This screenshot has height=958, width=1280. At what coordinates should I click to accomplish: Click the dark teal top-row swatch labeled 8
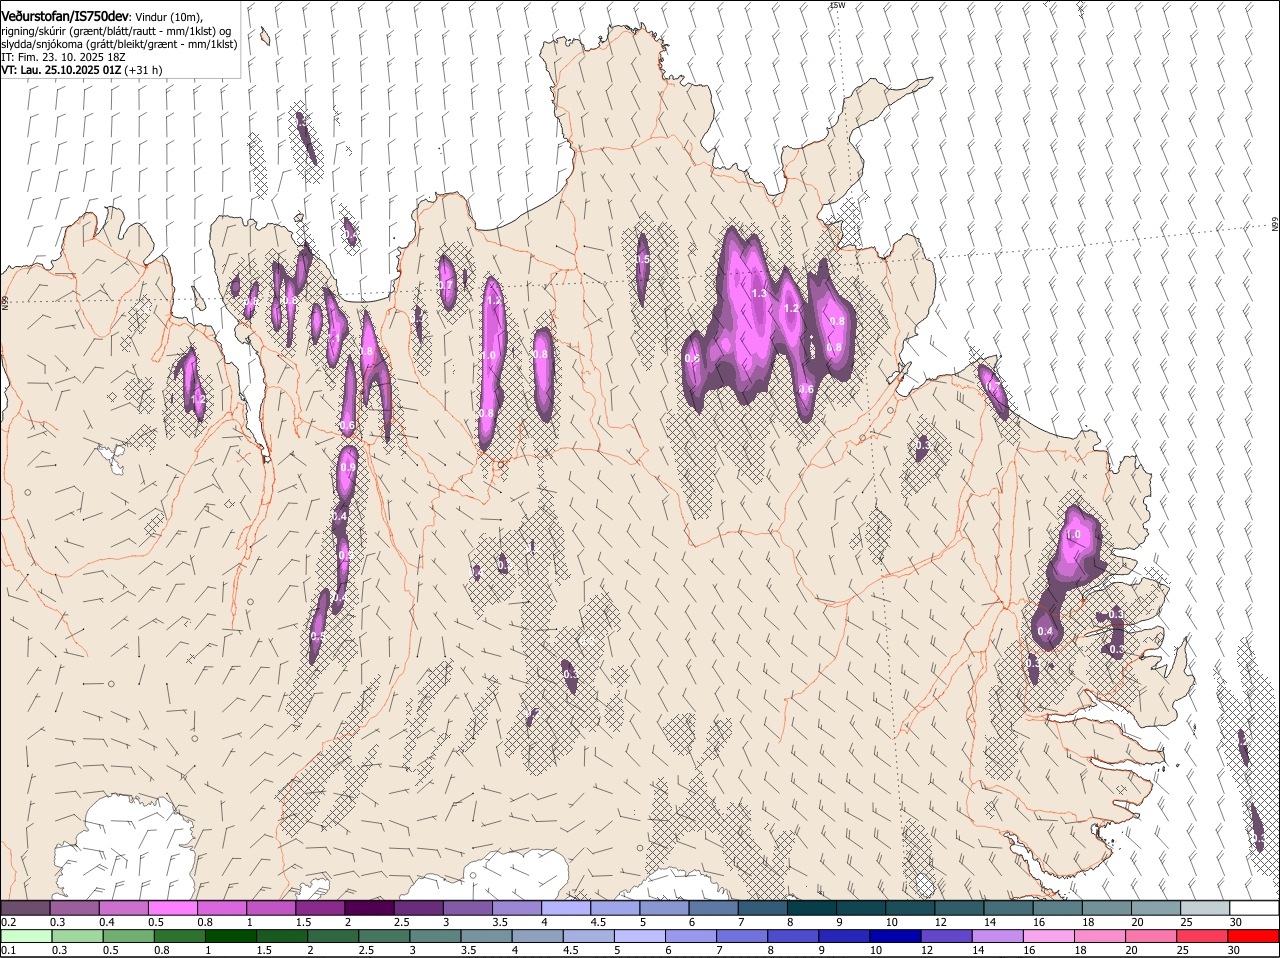click(x=811, y=908)
